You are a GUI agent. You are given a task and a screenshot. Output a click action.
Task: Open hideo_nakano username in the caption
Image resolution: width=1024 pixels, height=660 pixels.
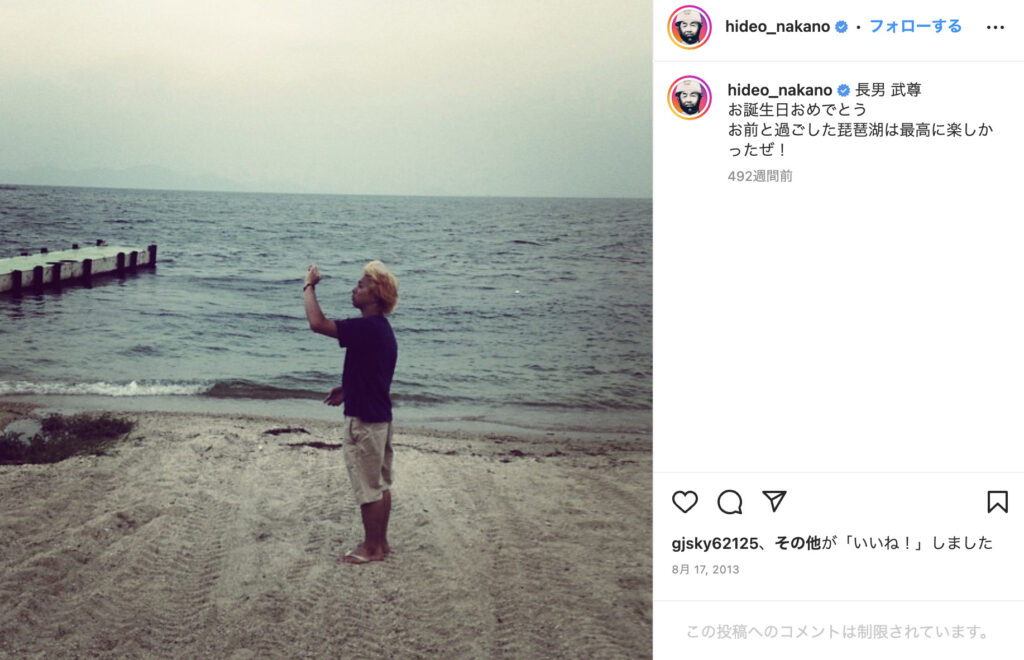click(780, 89)
